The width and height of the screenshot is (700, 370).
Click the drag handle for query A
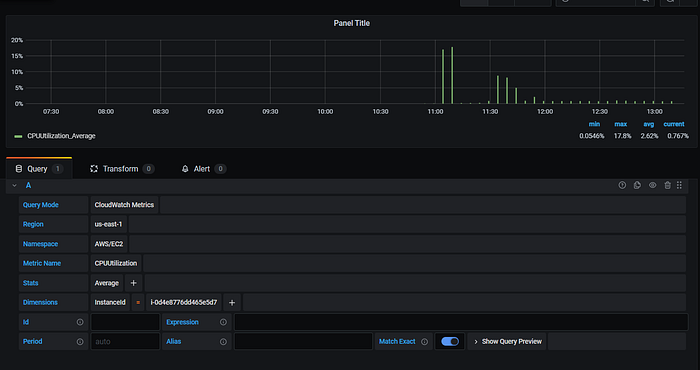coord(679,185)
